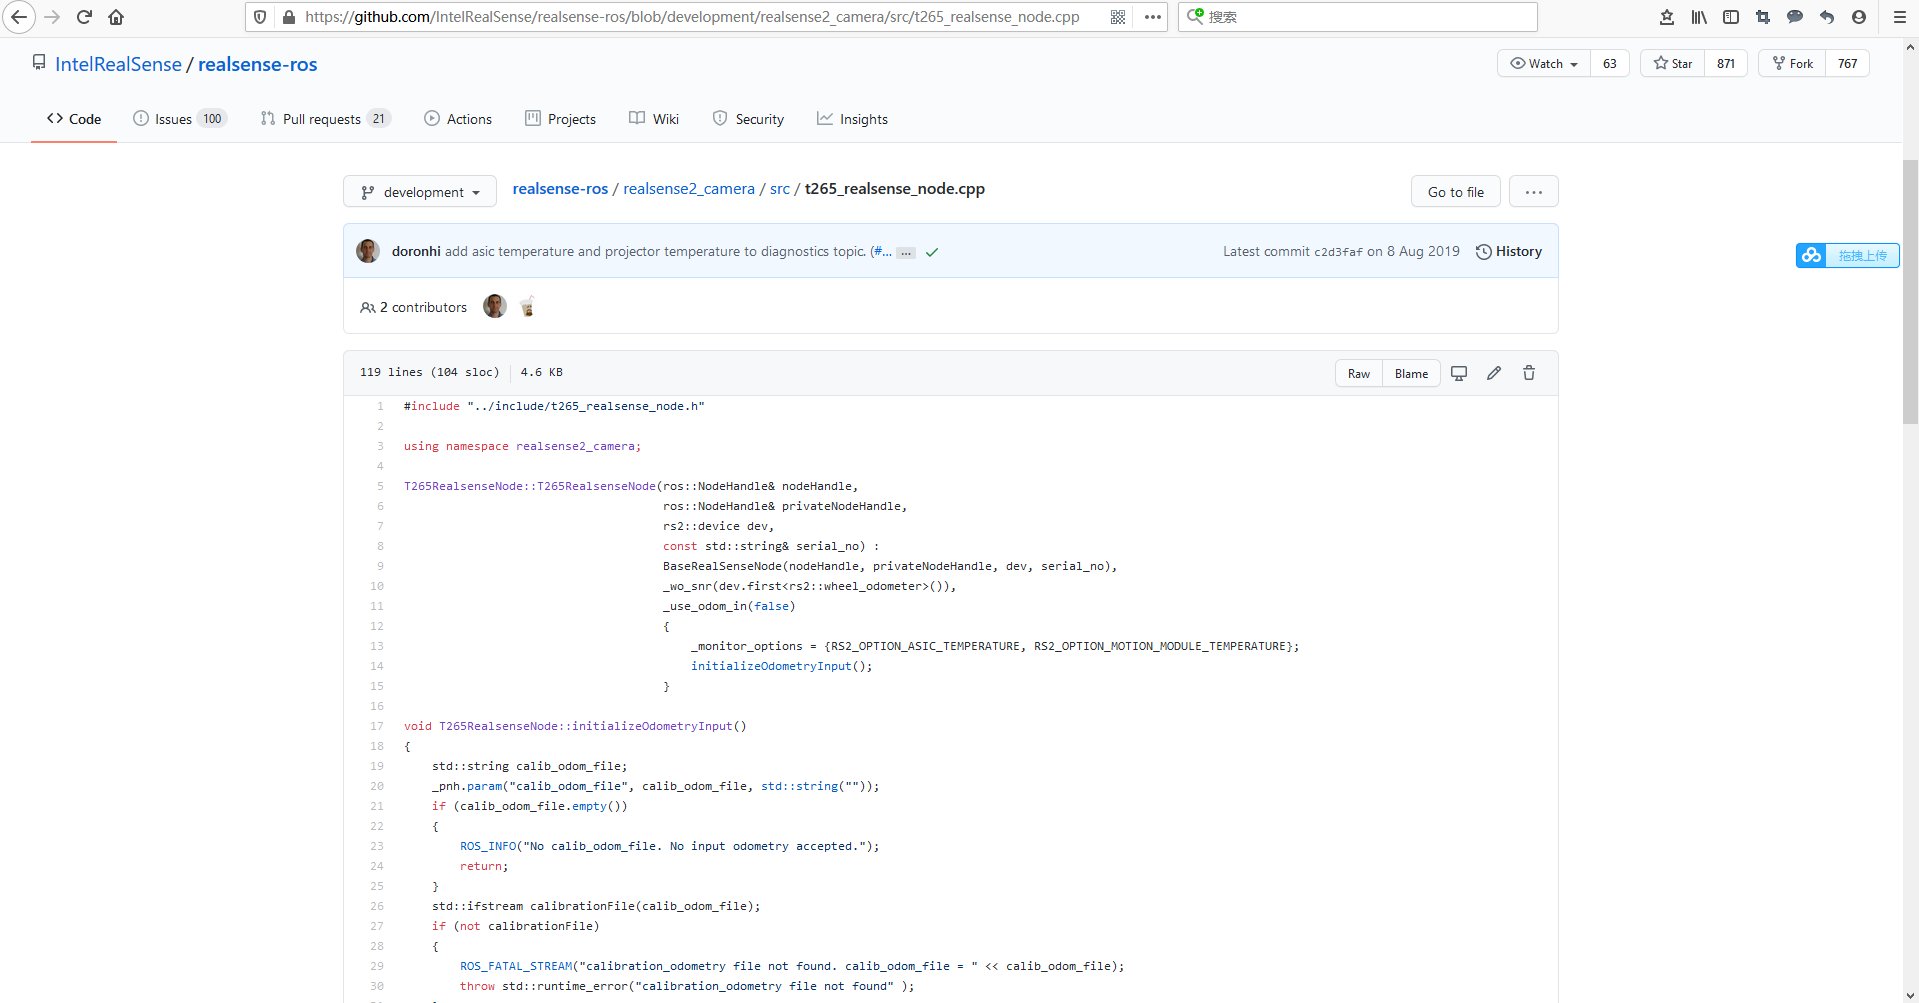Open page actions three-dot menu

pyautogui.click(x=1153, y=17)
